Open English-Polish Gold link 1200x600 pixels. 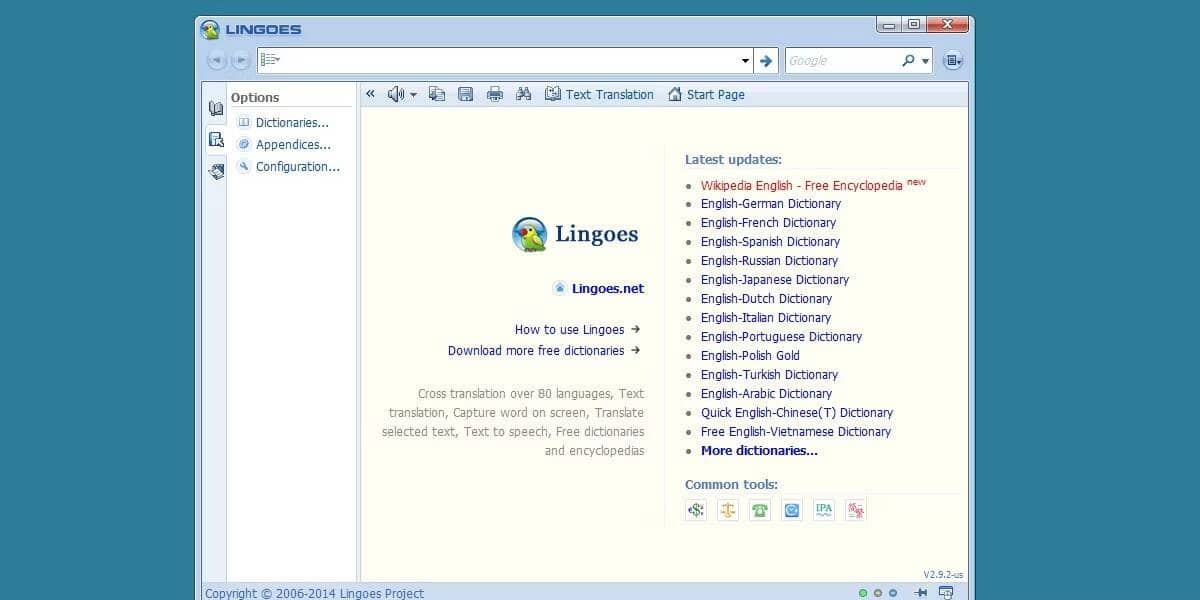750,355
